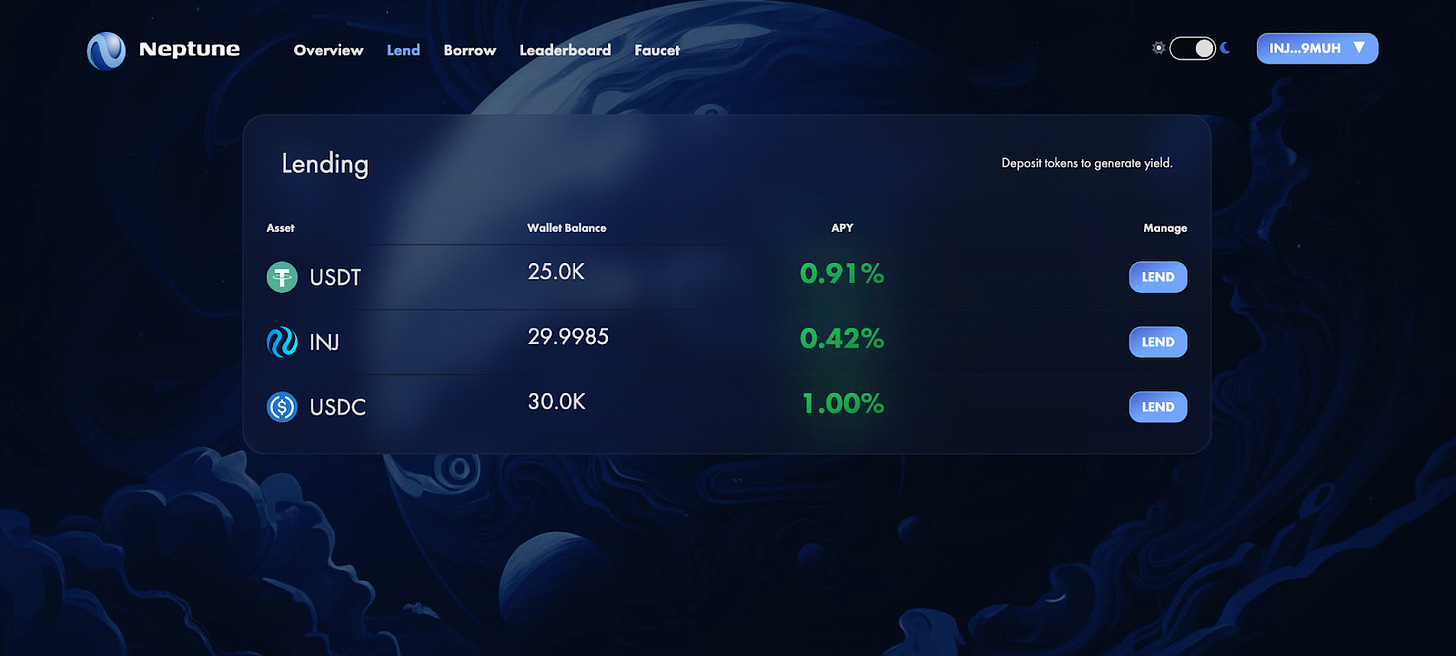Image resolution: width=1456 pixels, height=656 pixels.
Task: Click the 30.0K wallet balance
Action: coord(557,402)
